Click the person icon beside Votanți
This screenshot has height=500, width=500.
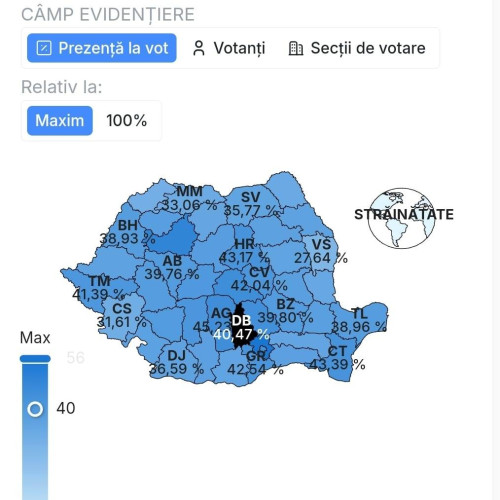coord(199,48)
